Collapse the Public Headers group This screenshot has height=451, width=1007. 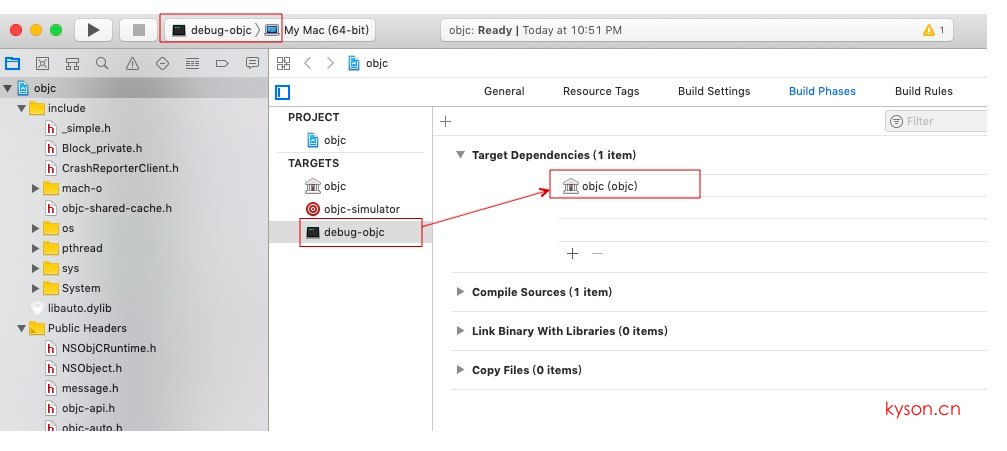click(21, 328)
